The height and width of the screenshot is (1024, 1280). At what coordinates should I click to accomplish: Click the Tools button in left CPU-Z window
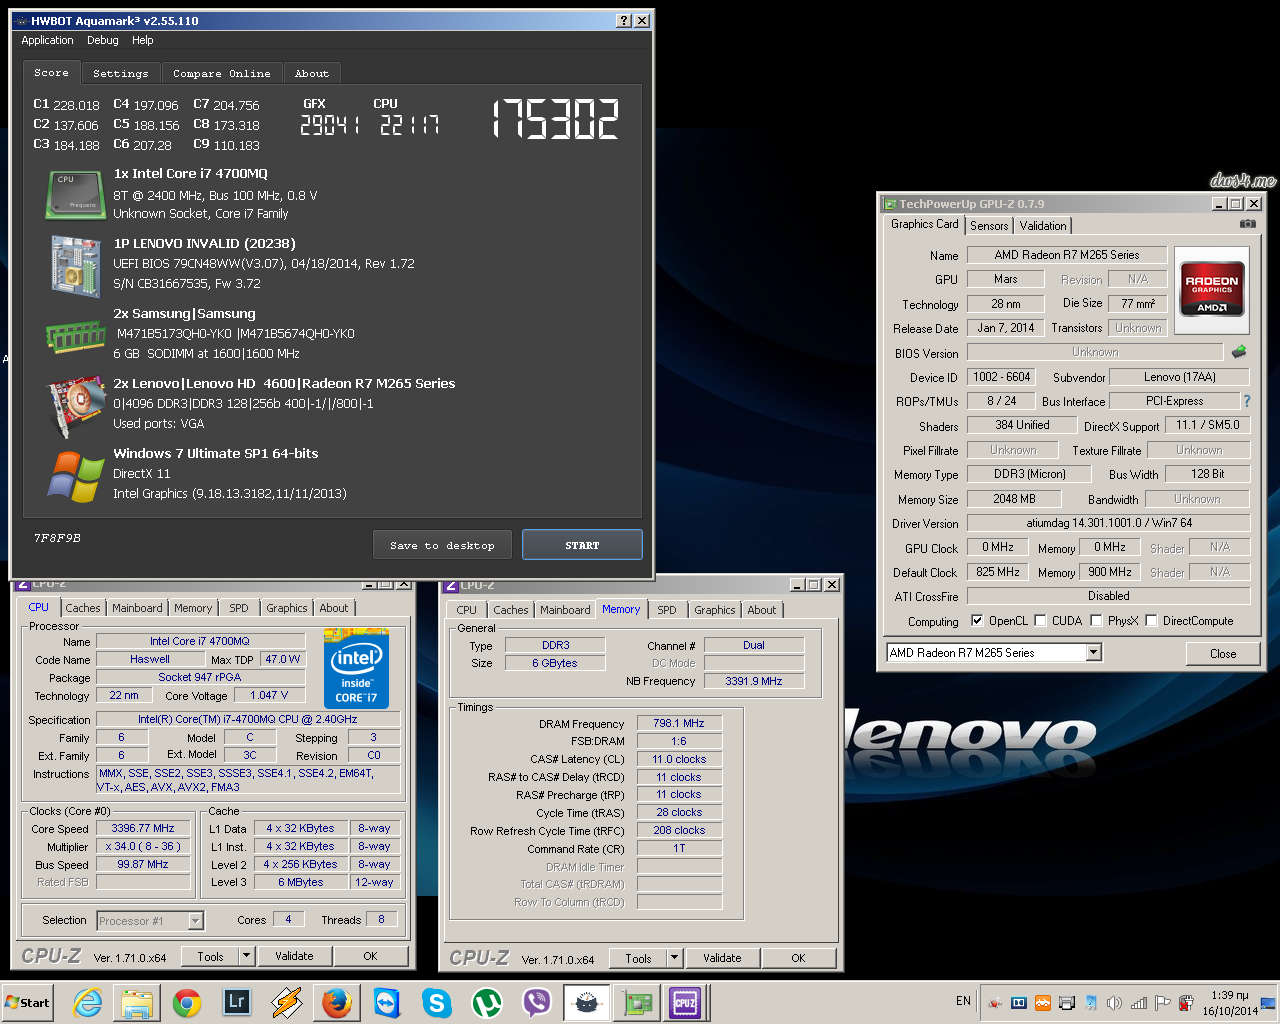click(x=210, y=956)
